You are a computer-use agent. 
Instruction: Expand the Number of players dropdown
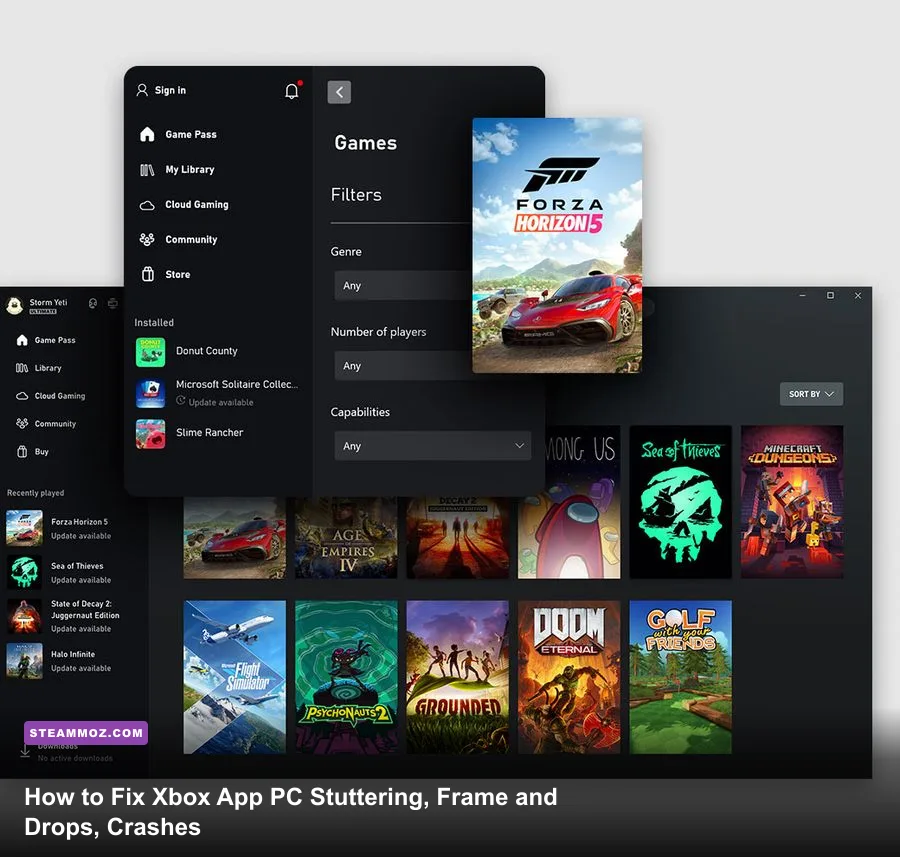click(403, 366)
